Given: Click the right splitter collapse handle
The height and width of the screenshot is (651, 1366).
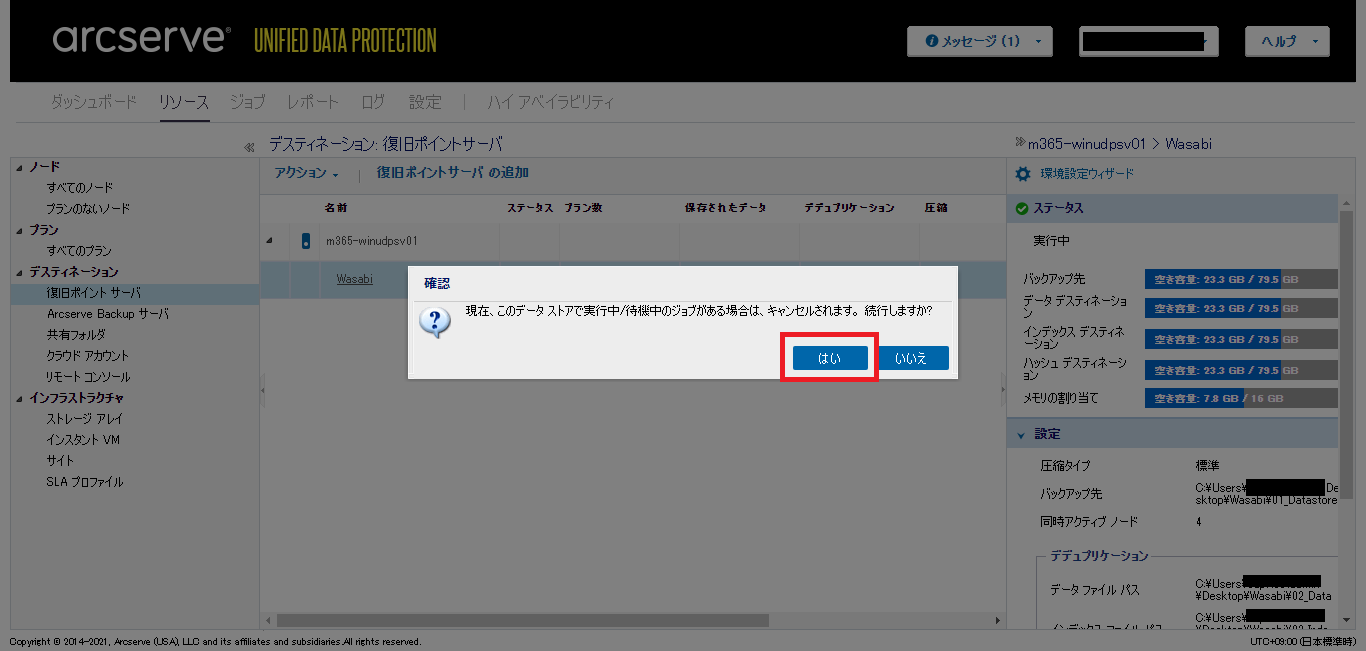Looking at the screenshot, I should [x=1003, y=391].
